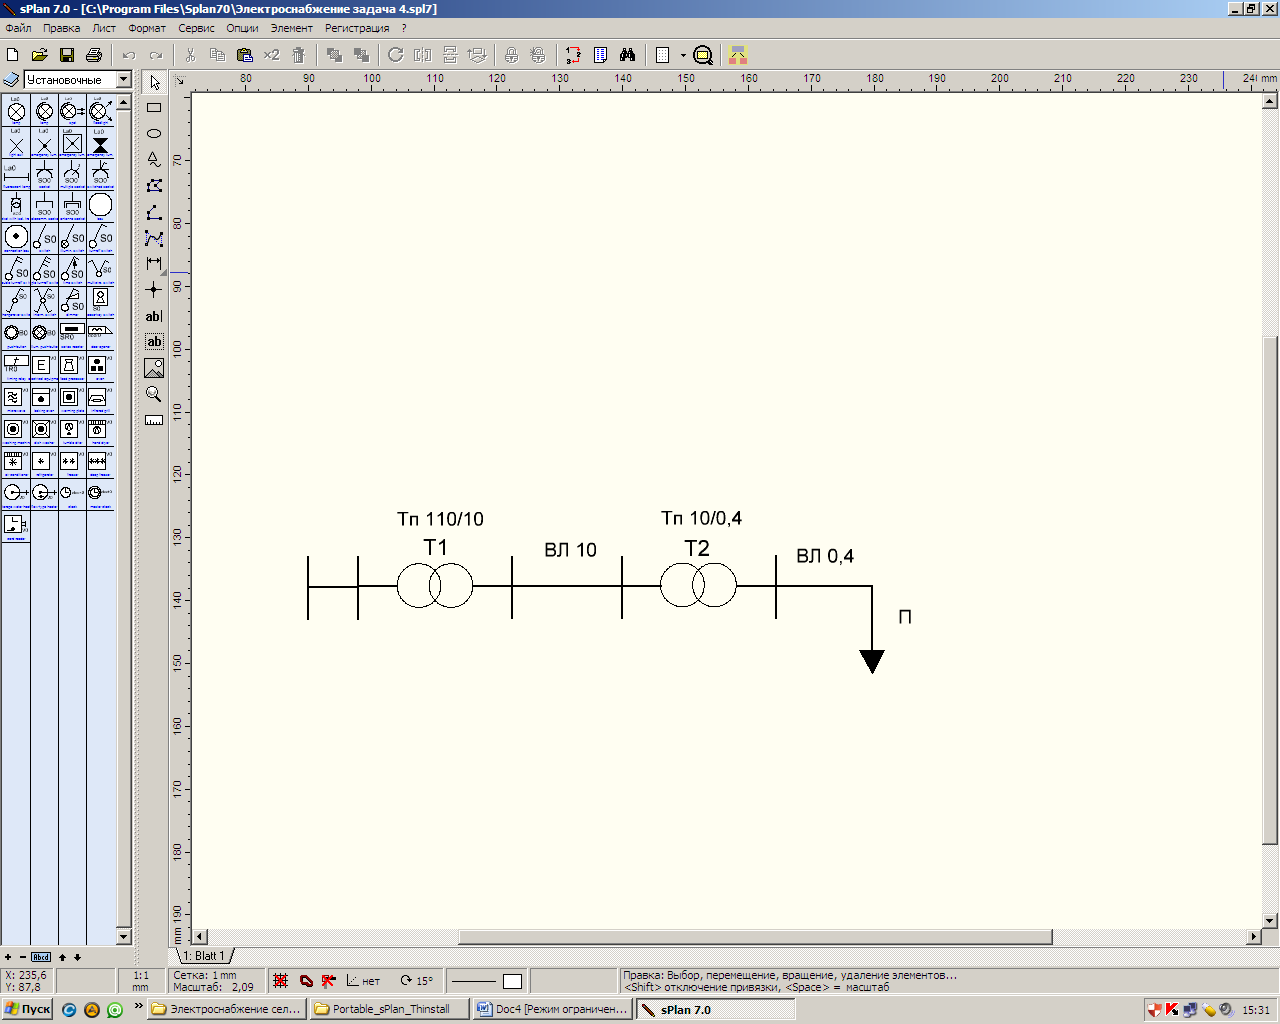Select the rectangle drawing tool
1280x1024 pixels.
click(x=154, y=107)
